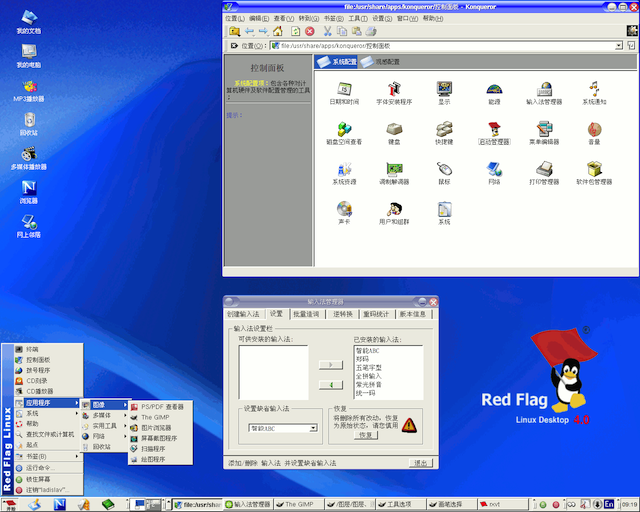The height and width of the screenshot is (512, 640).
Task: Expand the 多媒体 submenu entry
Action: [x=104, y=414]
